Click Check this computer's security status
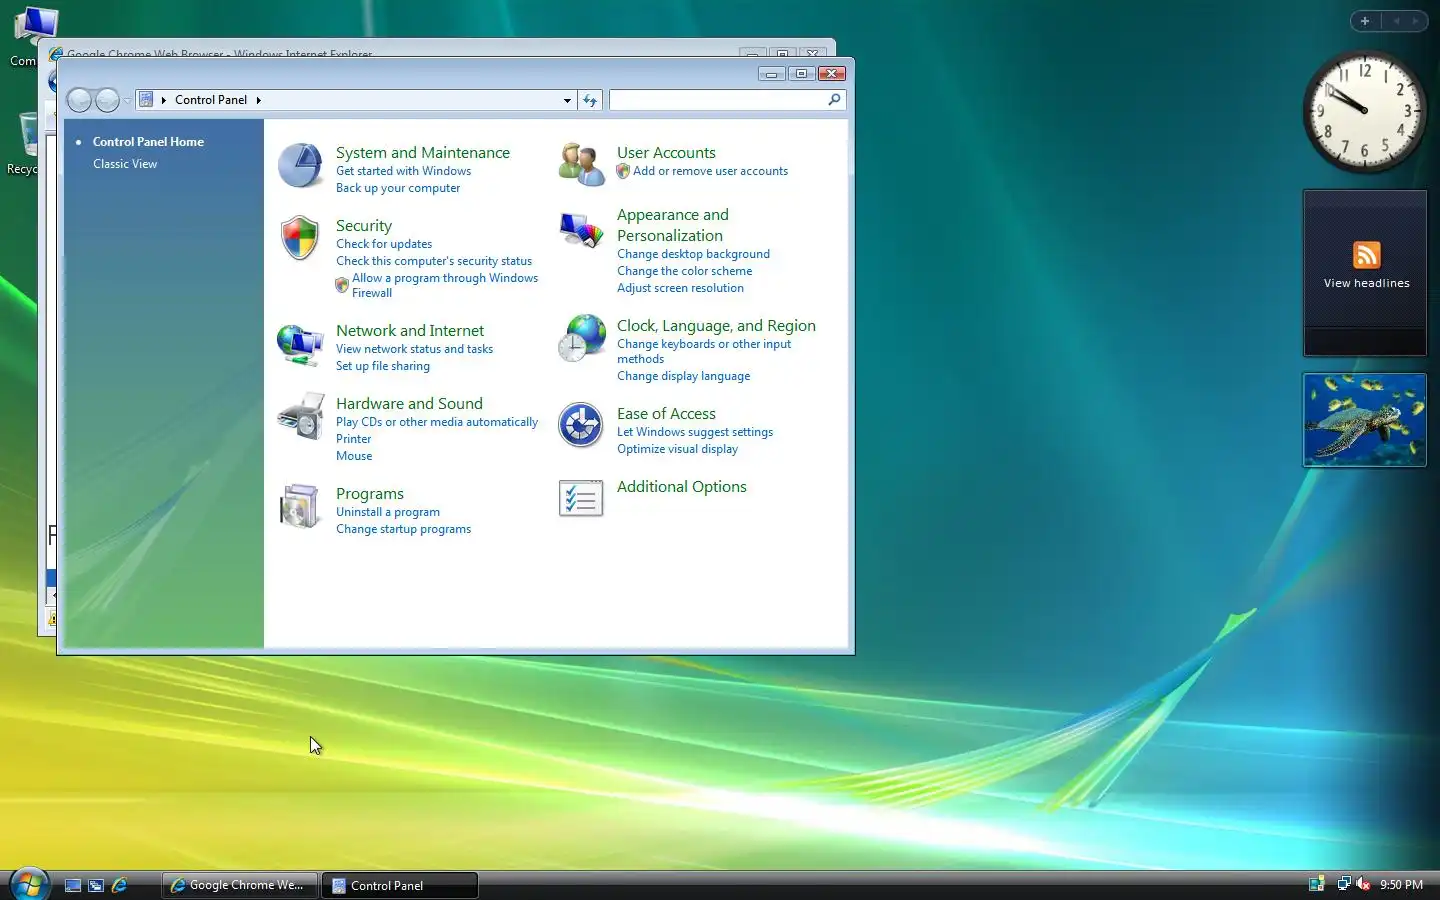This screenshot has height=900, width=1440. click(x=434, y=261)
